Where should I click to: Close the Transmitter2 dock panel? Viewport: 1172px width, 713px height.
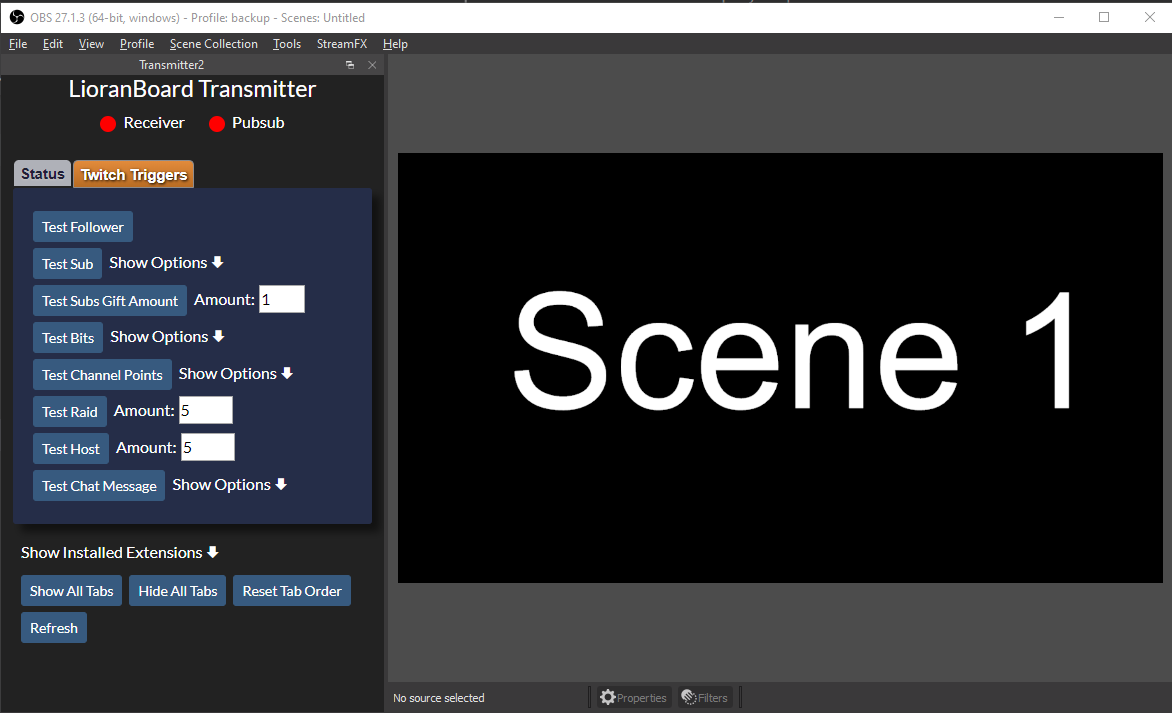click(372, 65)
